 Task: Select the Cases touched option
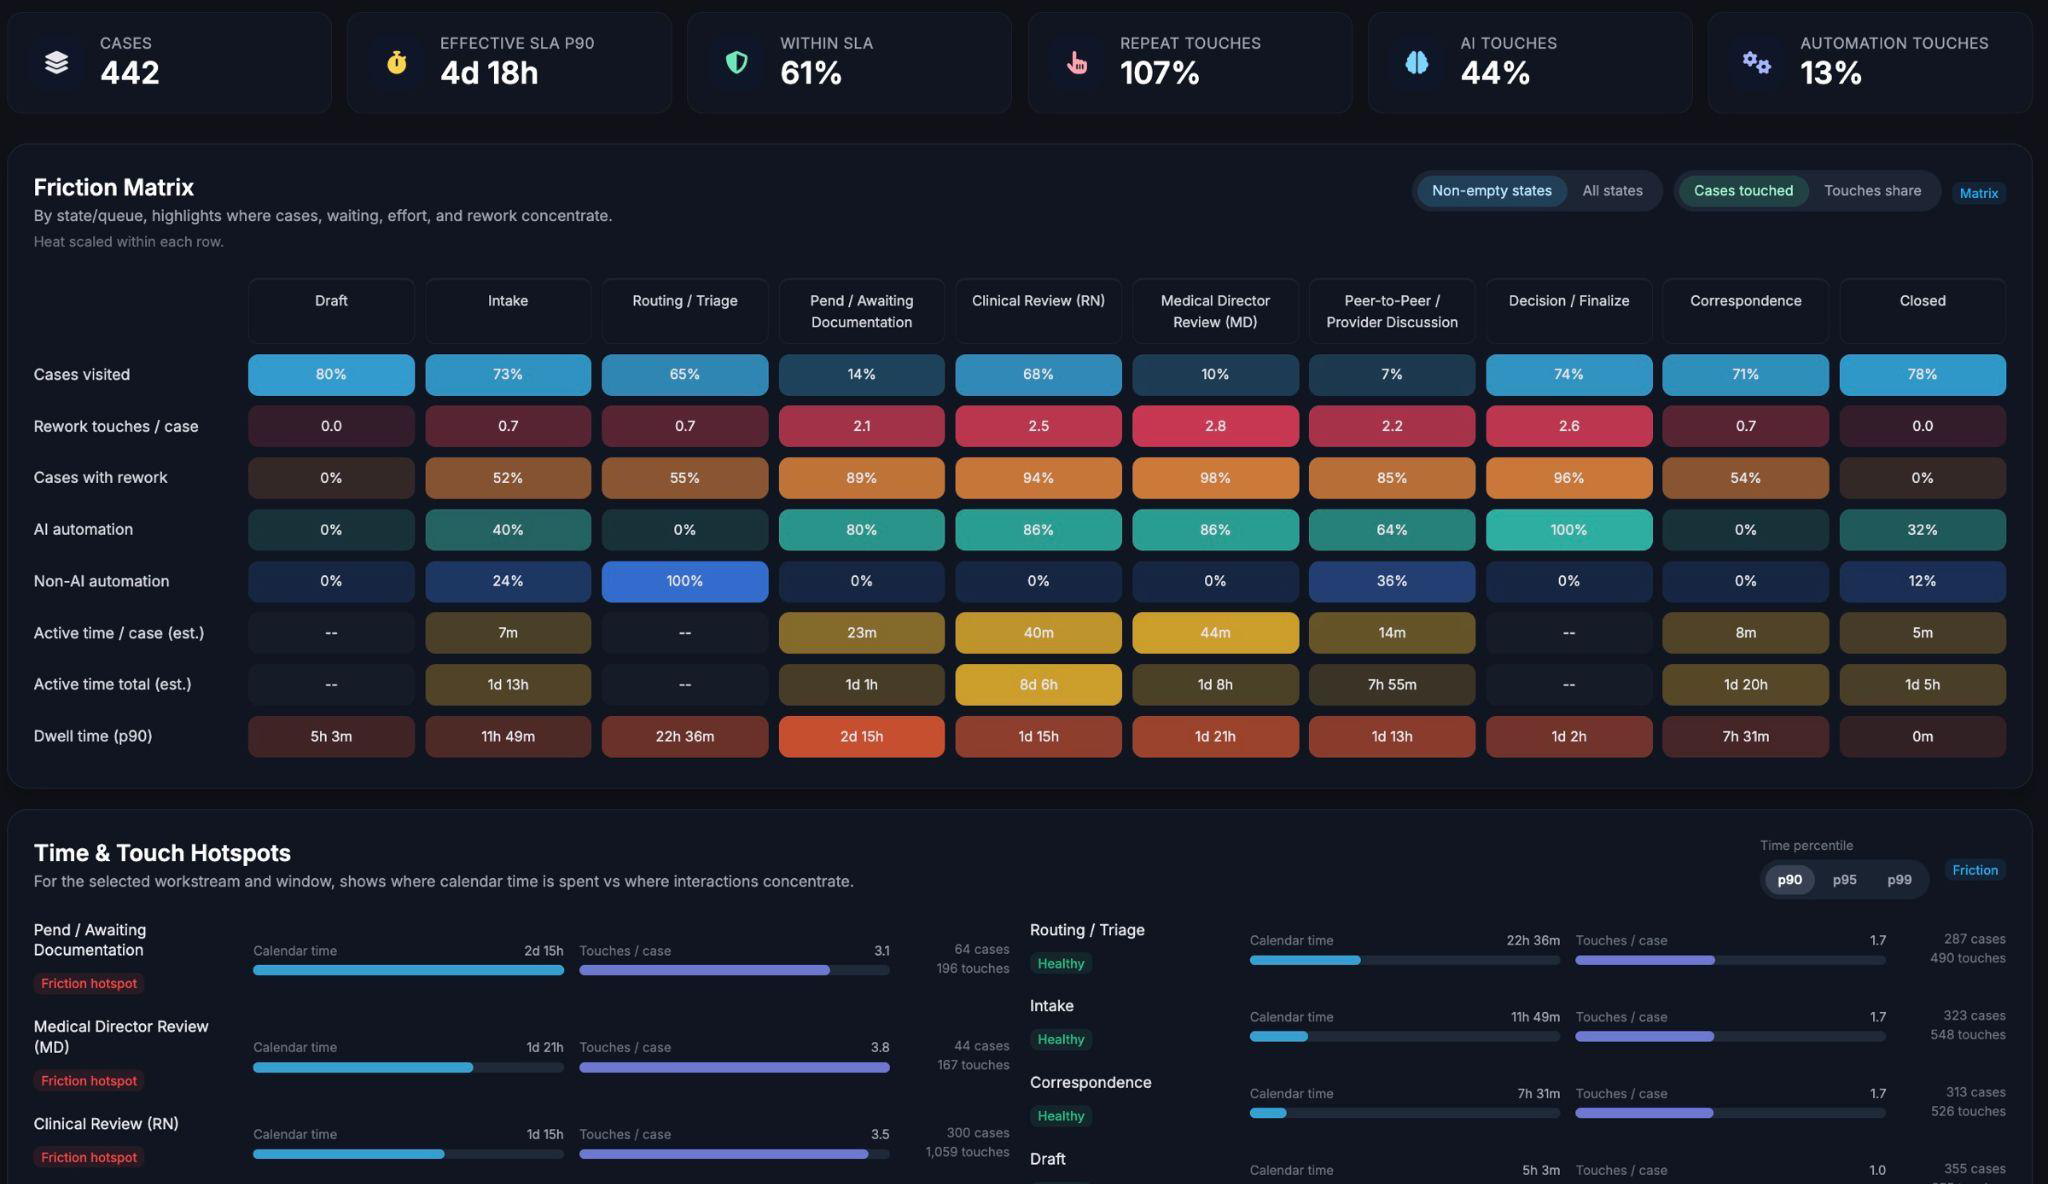coord(1743,191)
